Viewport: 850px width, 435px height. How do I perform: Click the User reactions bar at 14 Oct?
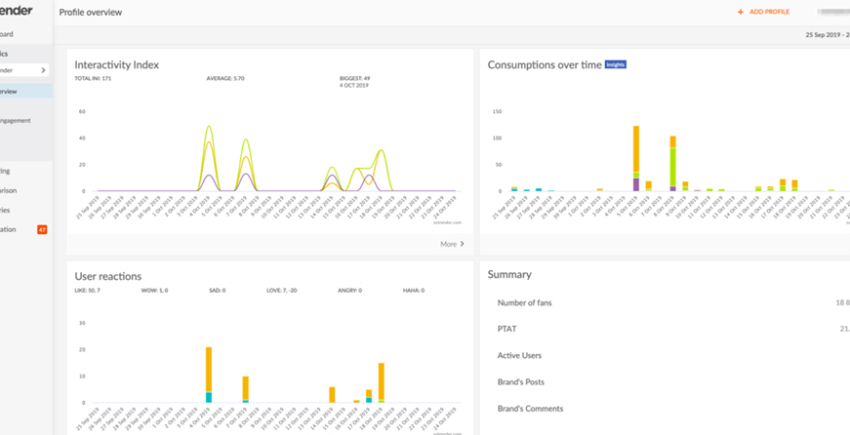(332, 394)
